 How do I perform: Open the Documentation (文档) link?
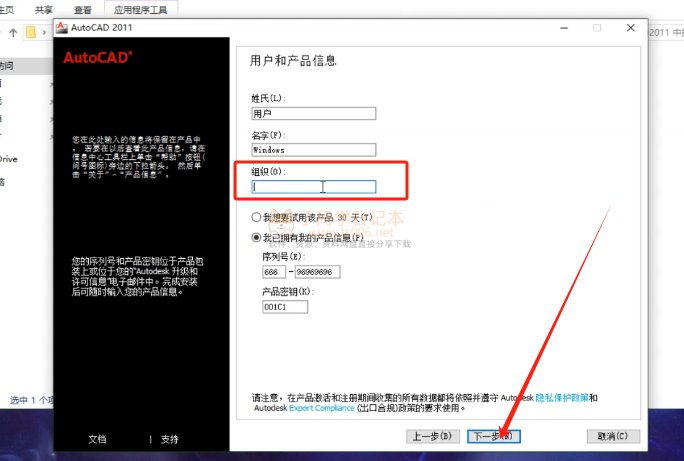coord(97,439)
